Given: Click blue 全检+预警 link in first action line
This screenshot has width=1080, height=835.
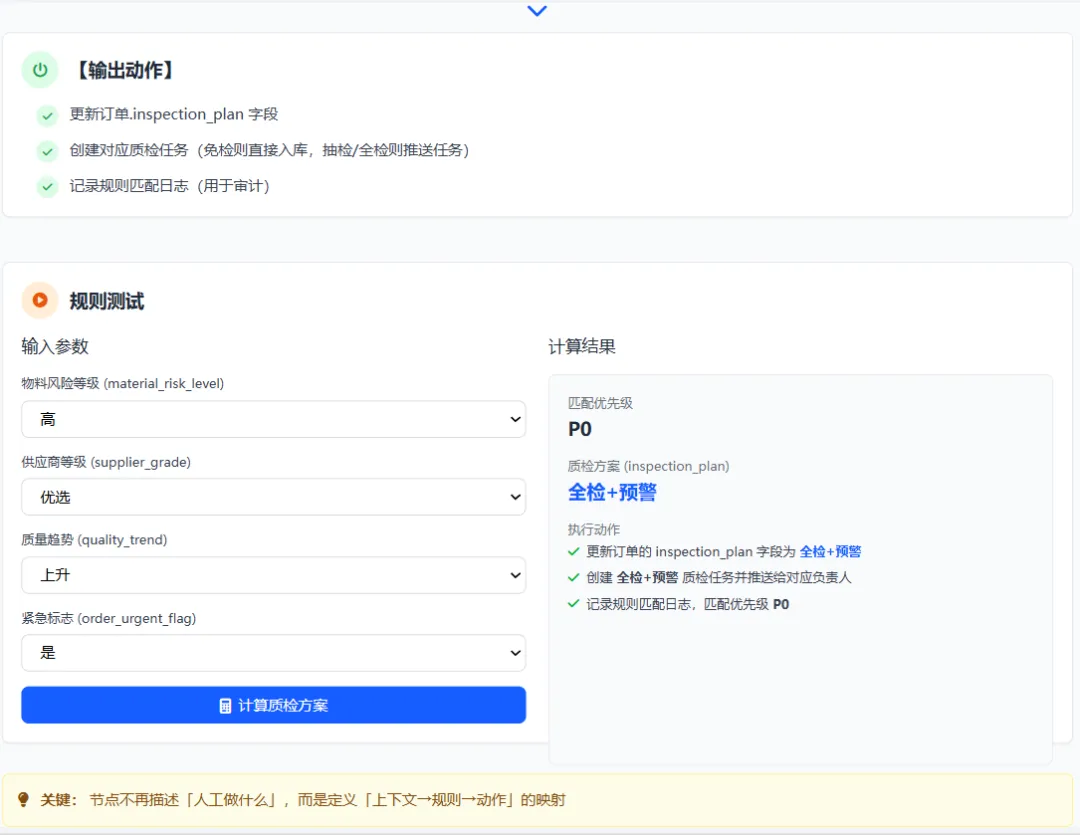Looking at the screenshot, I should coord(830,551).
